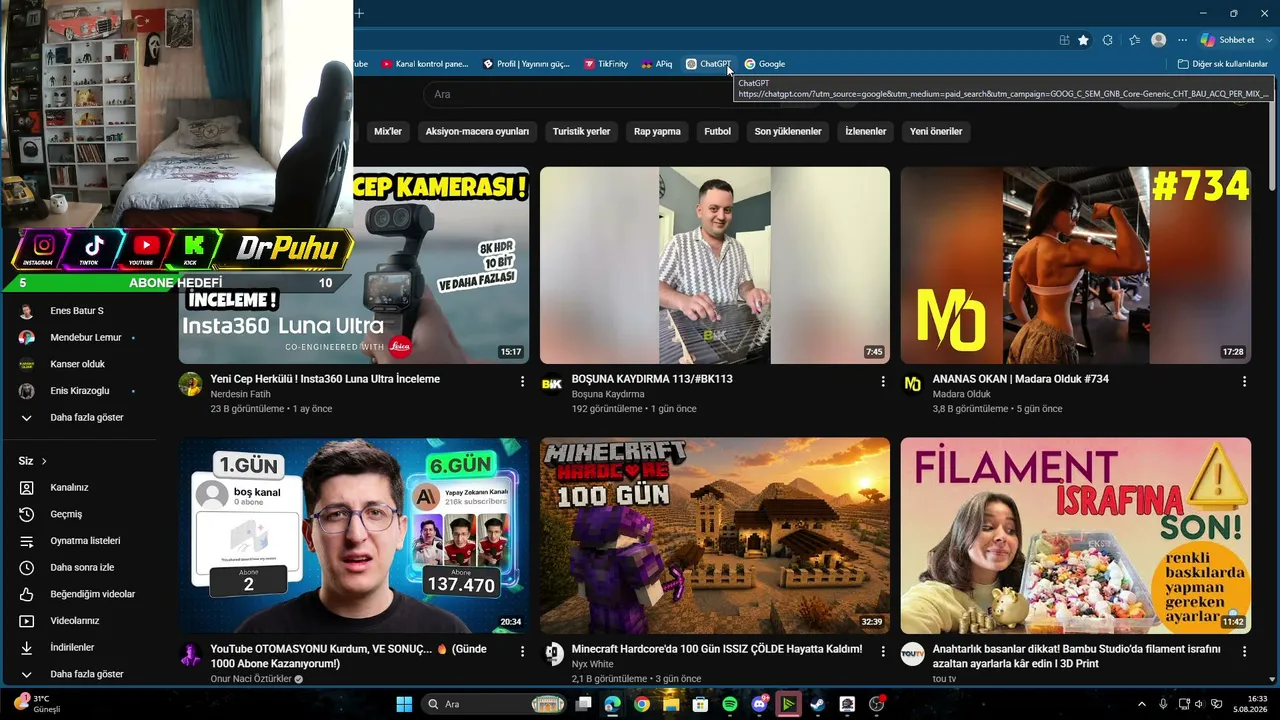Open Nyx White channel avatar
Image resolution: width=1280 pixels, height=720 pixels.
click(552, 654)
